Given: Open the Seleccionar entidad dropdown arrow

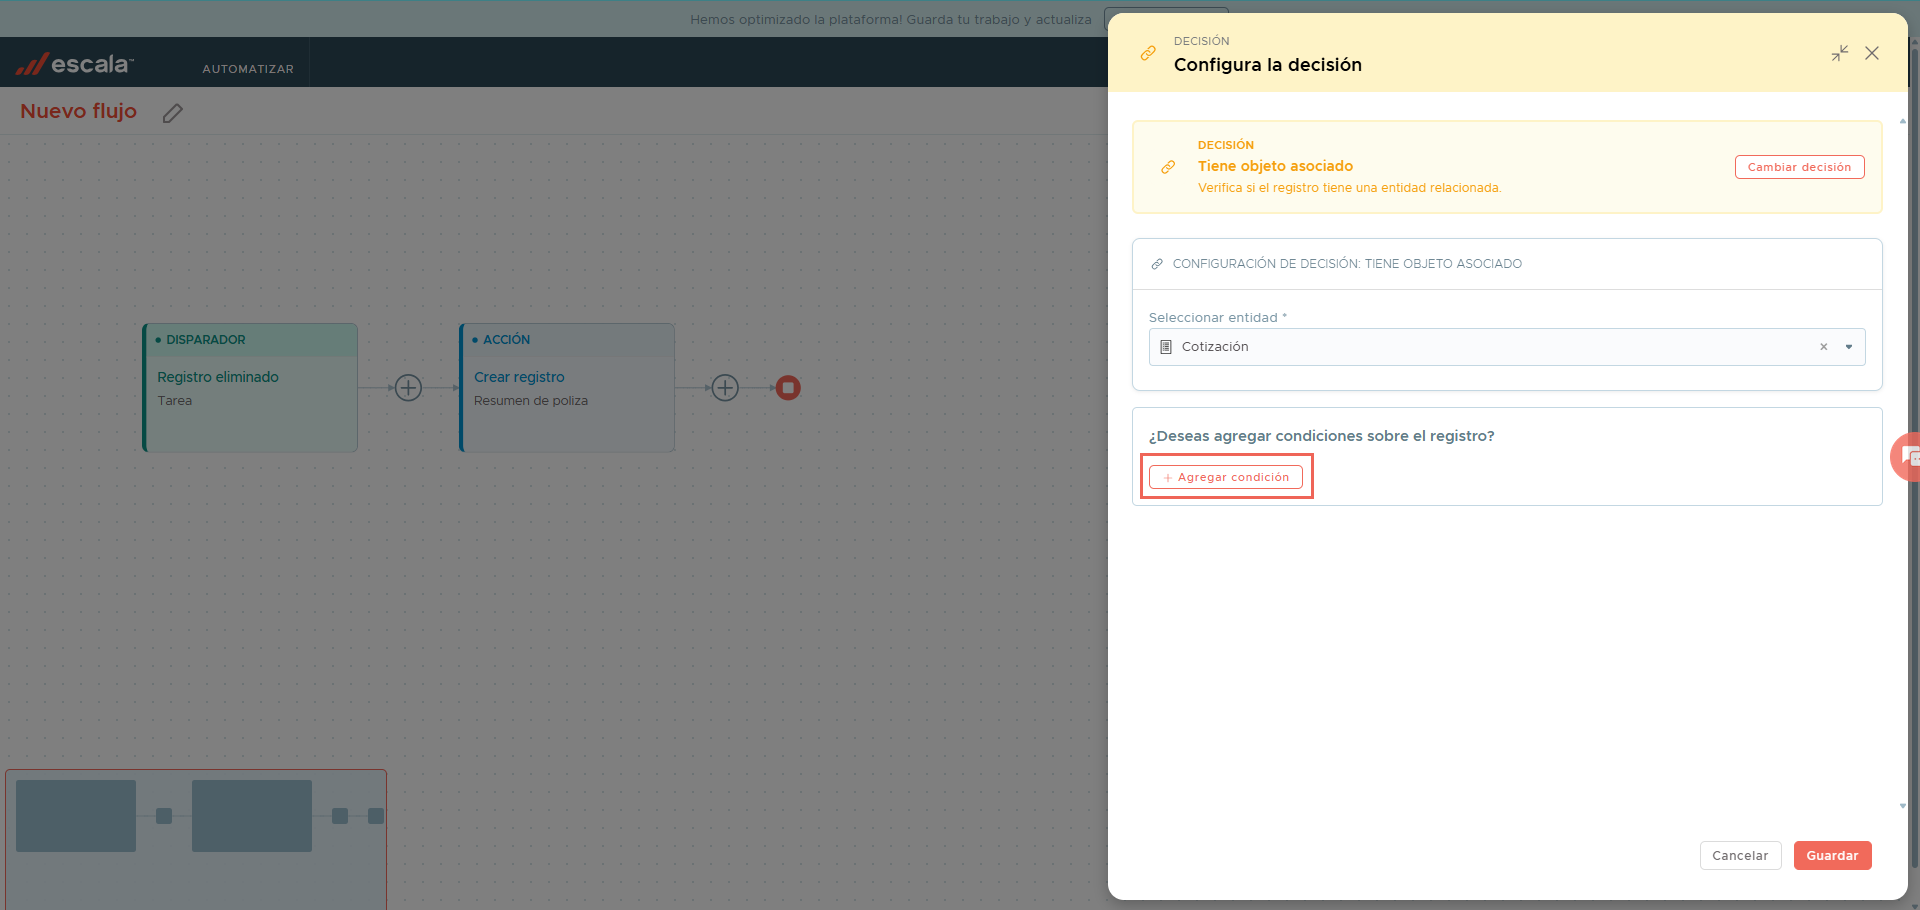Looking at the screenshot, I should (1849, 347).
